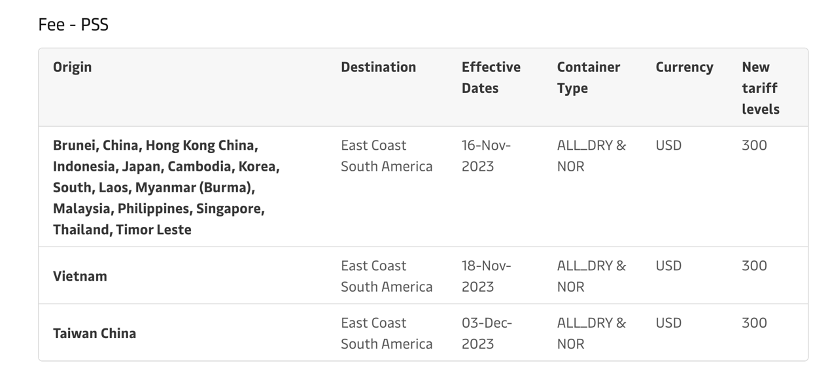Click the 300 tariff in Taiwan row
The image size is (830, 380).
point(754,323)
